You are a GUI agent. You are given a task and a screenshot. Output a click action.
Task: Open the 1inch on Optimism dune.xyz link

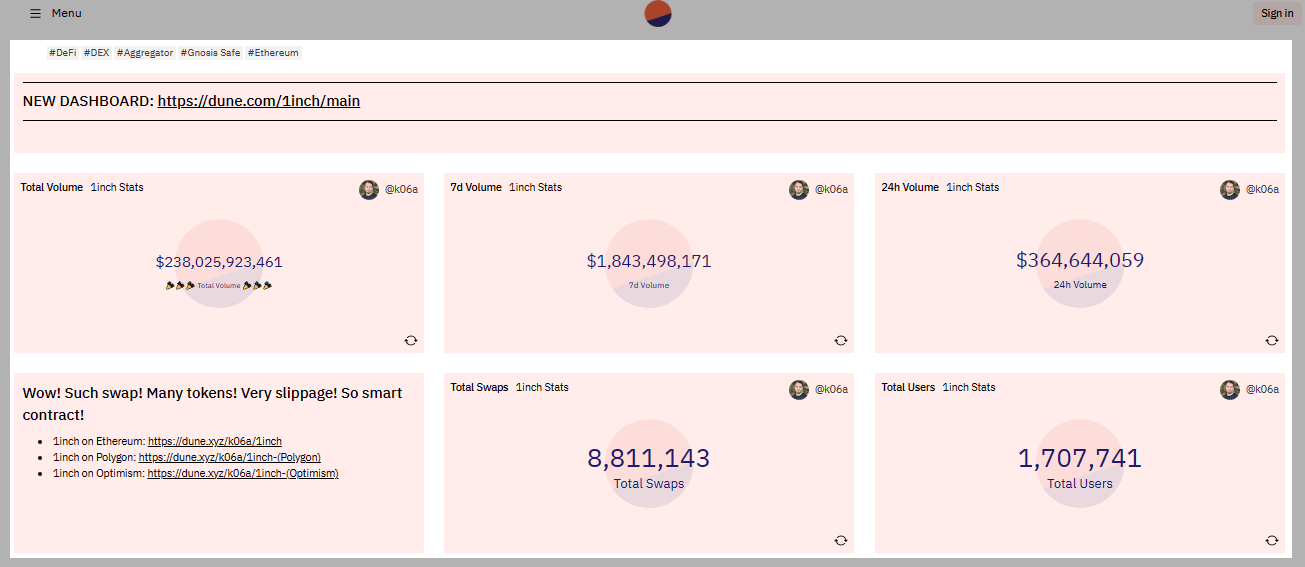click(x=243, y=473)
